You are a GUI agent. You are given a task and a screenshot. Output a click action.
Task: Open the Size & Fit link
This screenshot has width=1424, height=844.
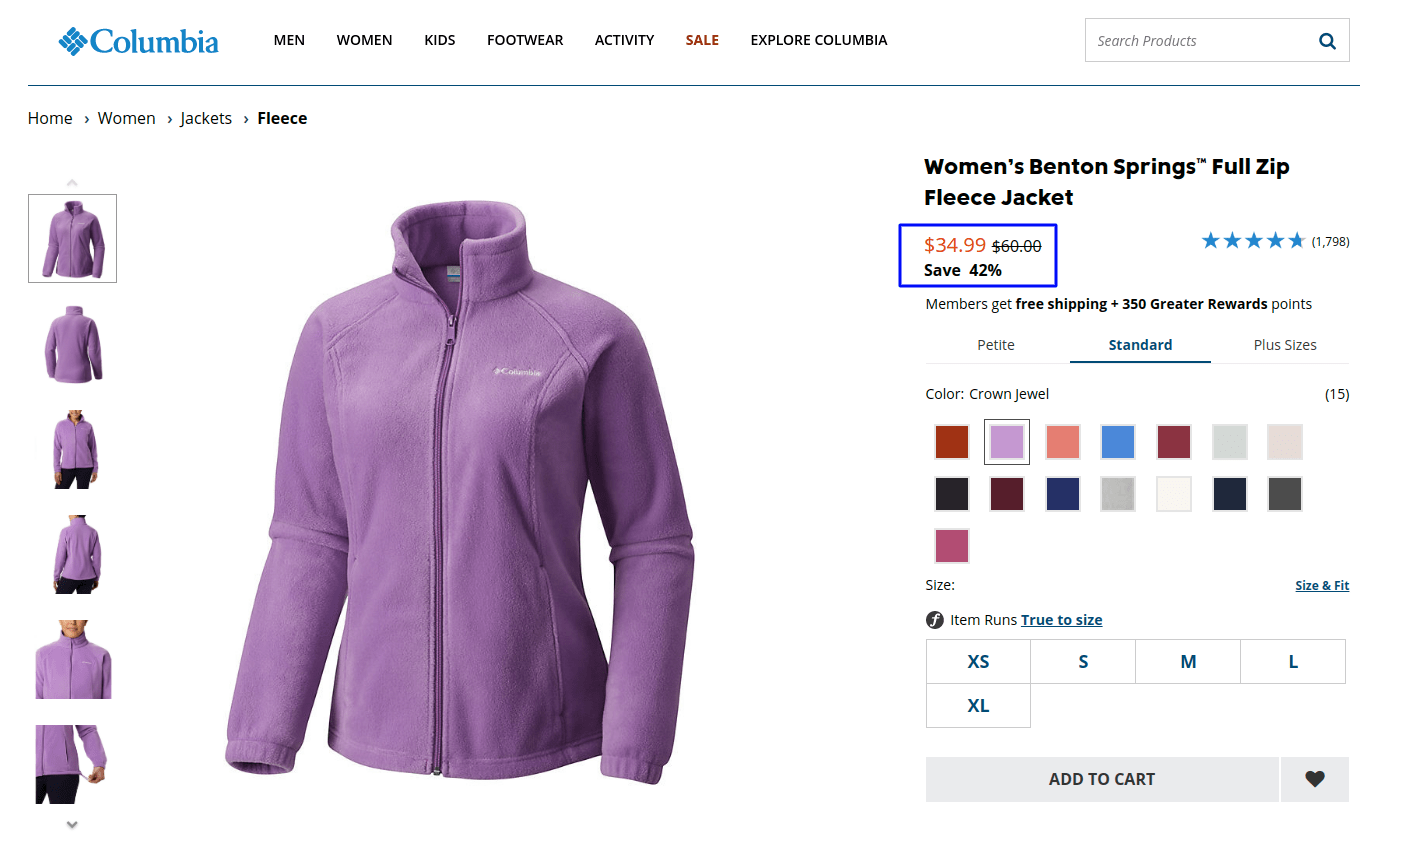point(1322,585)
